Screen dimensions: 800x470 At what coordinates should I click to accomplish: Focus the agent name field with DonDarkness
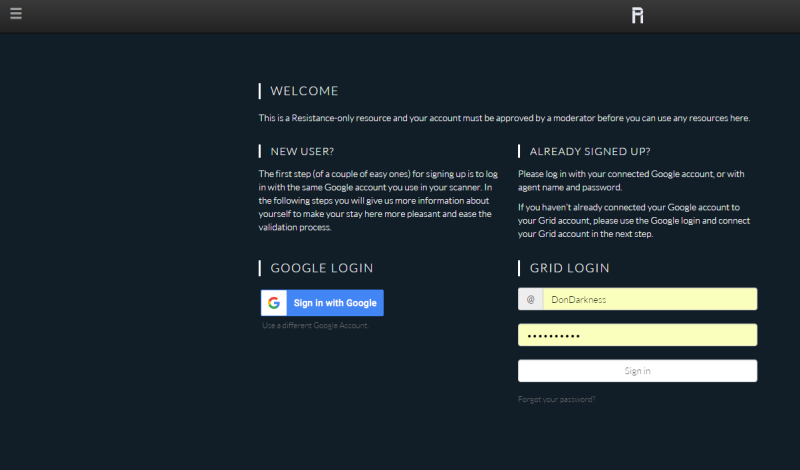pos(650,299)
